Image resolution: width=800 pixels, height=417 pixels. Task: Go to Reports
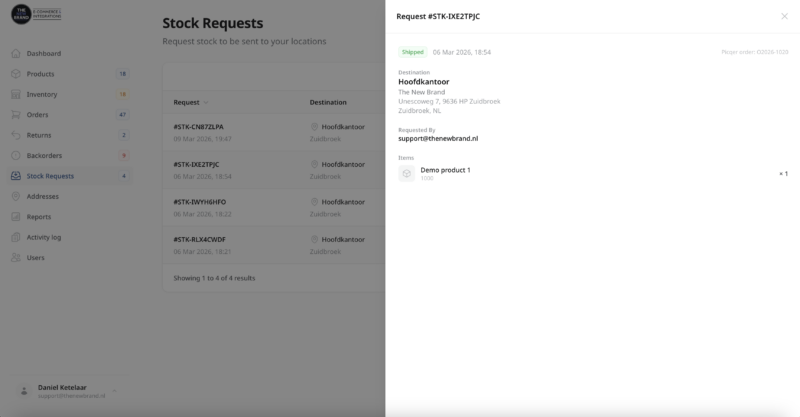[69, 216]
